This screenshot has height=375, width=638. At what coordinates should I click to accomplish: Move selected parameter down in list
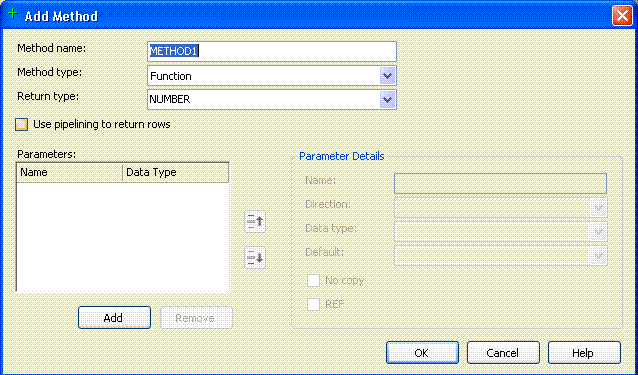click(255, 257)
